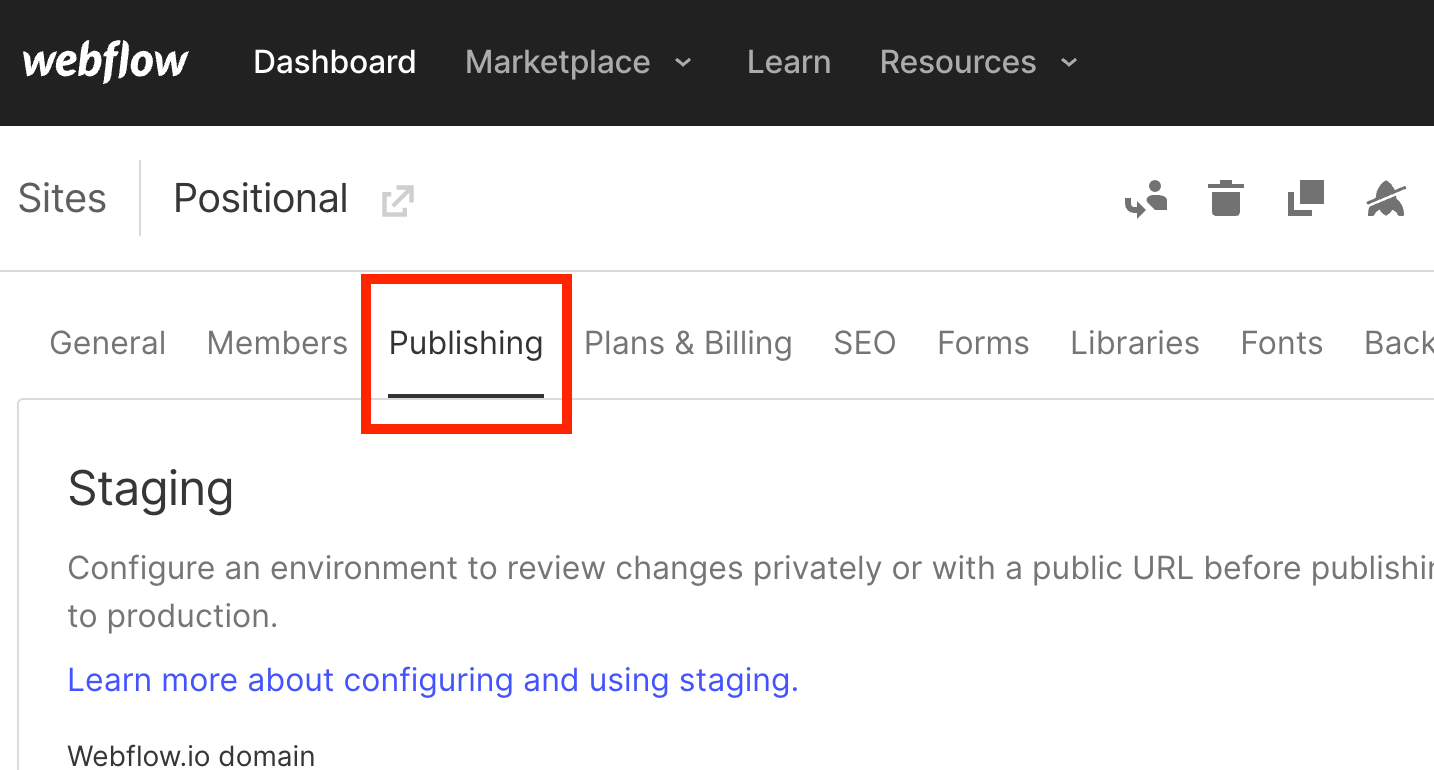View the Plans & Billing tab

click(x=688, y=343)
